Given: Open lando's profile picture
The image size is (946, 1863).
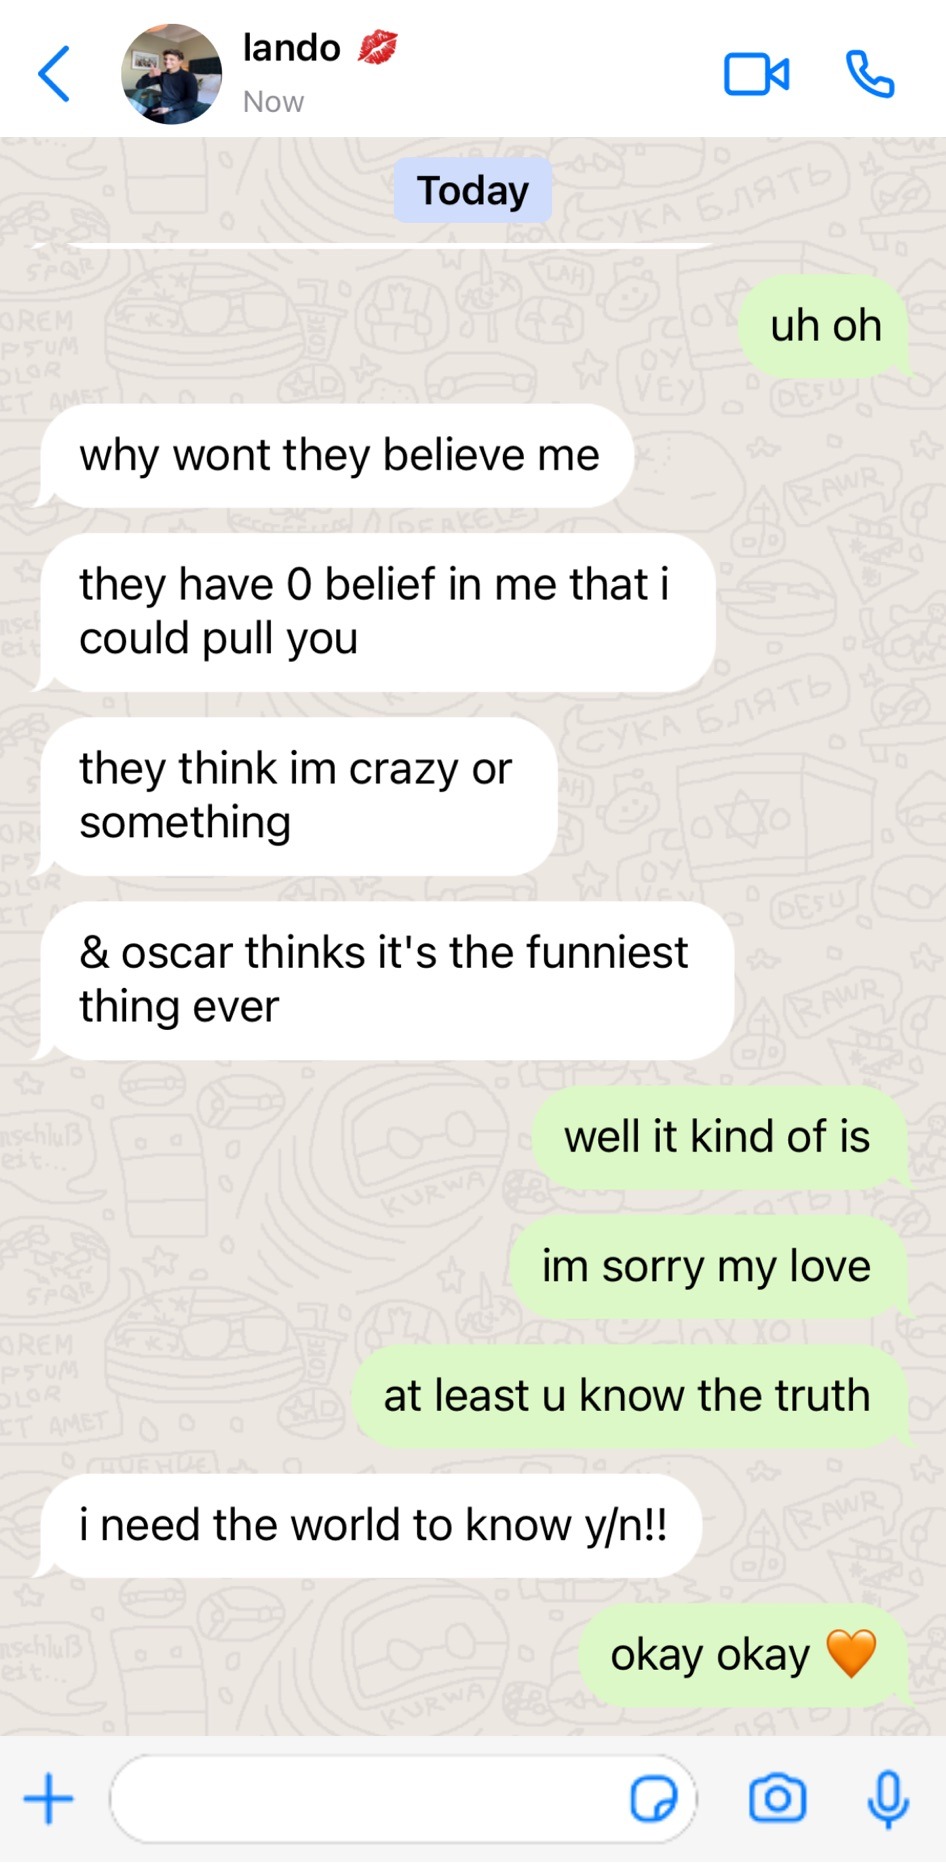Looking at the screenshot, I should (x=171, y=74).
